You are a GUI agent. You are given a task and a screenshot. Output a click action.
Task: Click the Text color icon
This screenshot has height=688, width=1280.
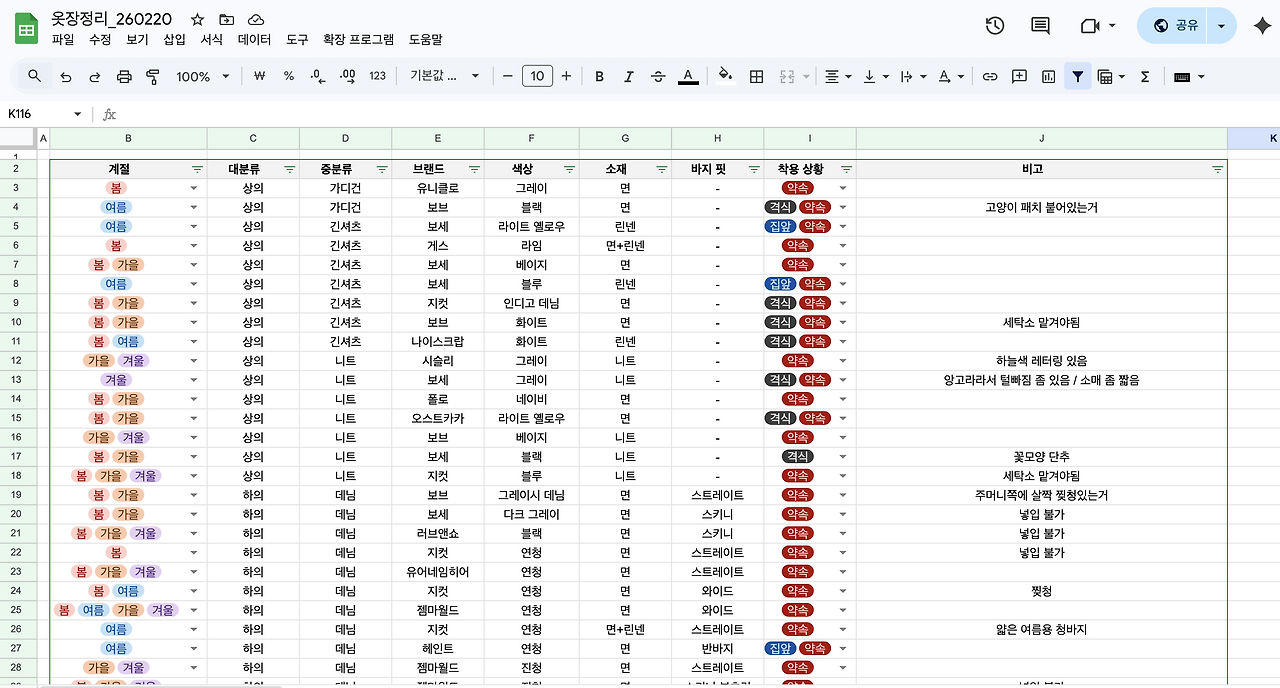pos(688,76)
